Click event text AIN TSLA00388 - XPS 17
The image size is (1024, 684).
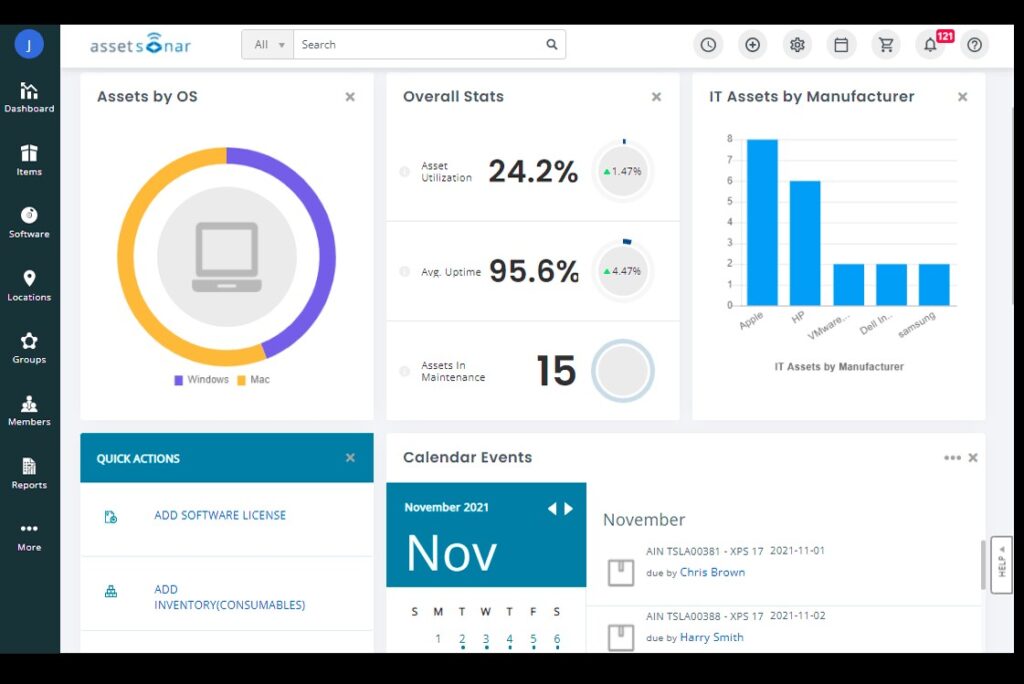(x=705, y=616)
